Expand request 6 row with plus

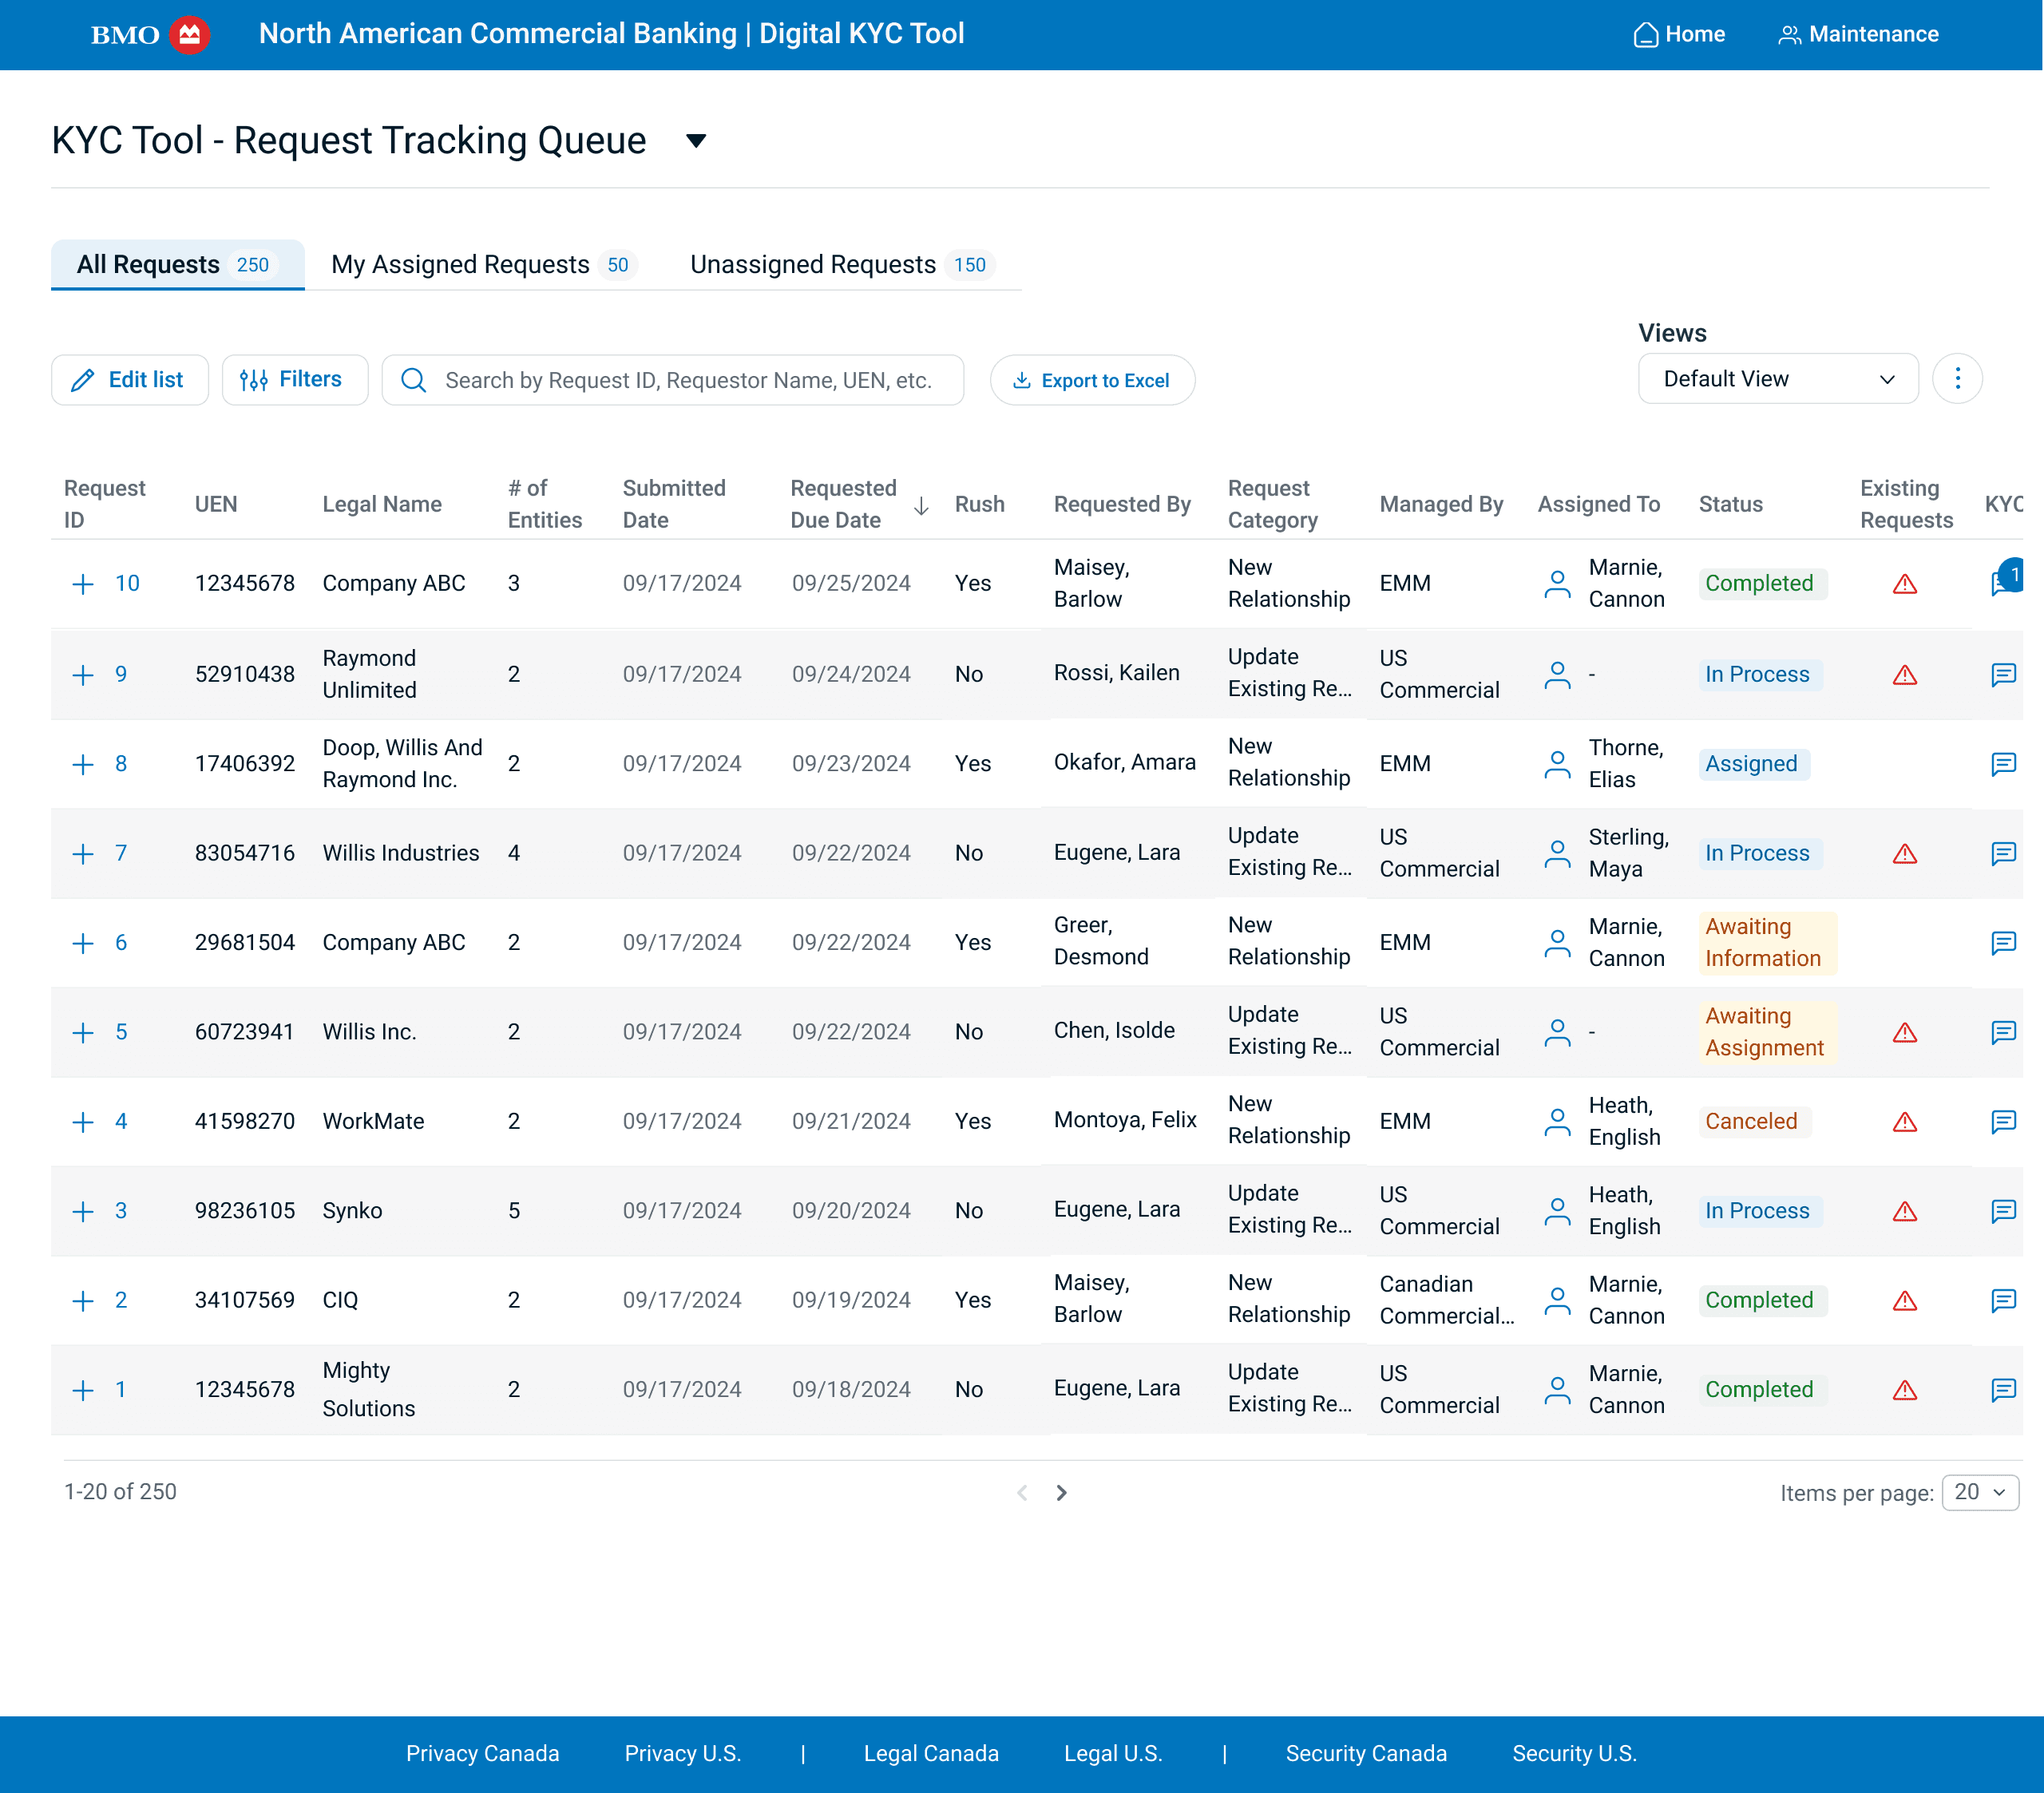pos(83,943)
